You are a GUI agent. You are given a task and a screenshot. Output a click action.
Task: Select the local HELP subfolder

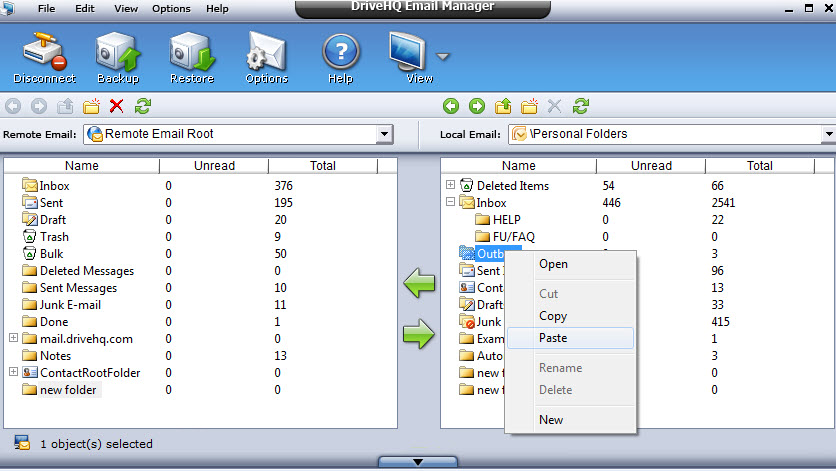click(x=497, y=220)
